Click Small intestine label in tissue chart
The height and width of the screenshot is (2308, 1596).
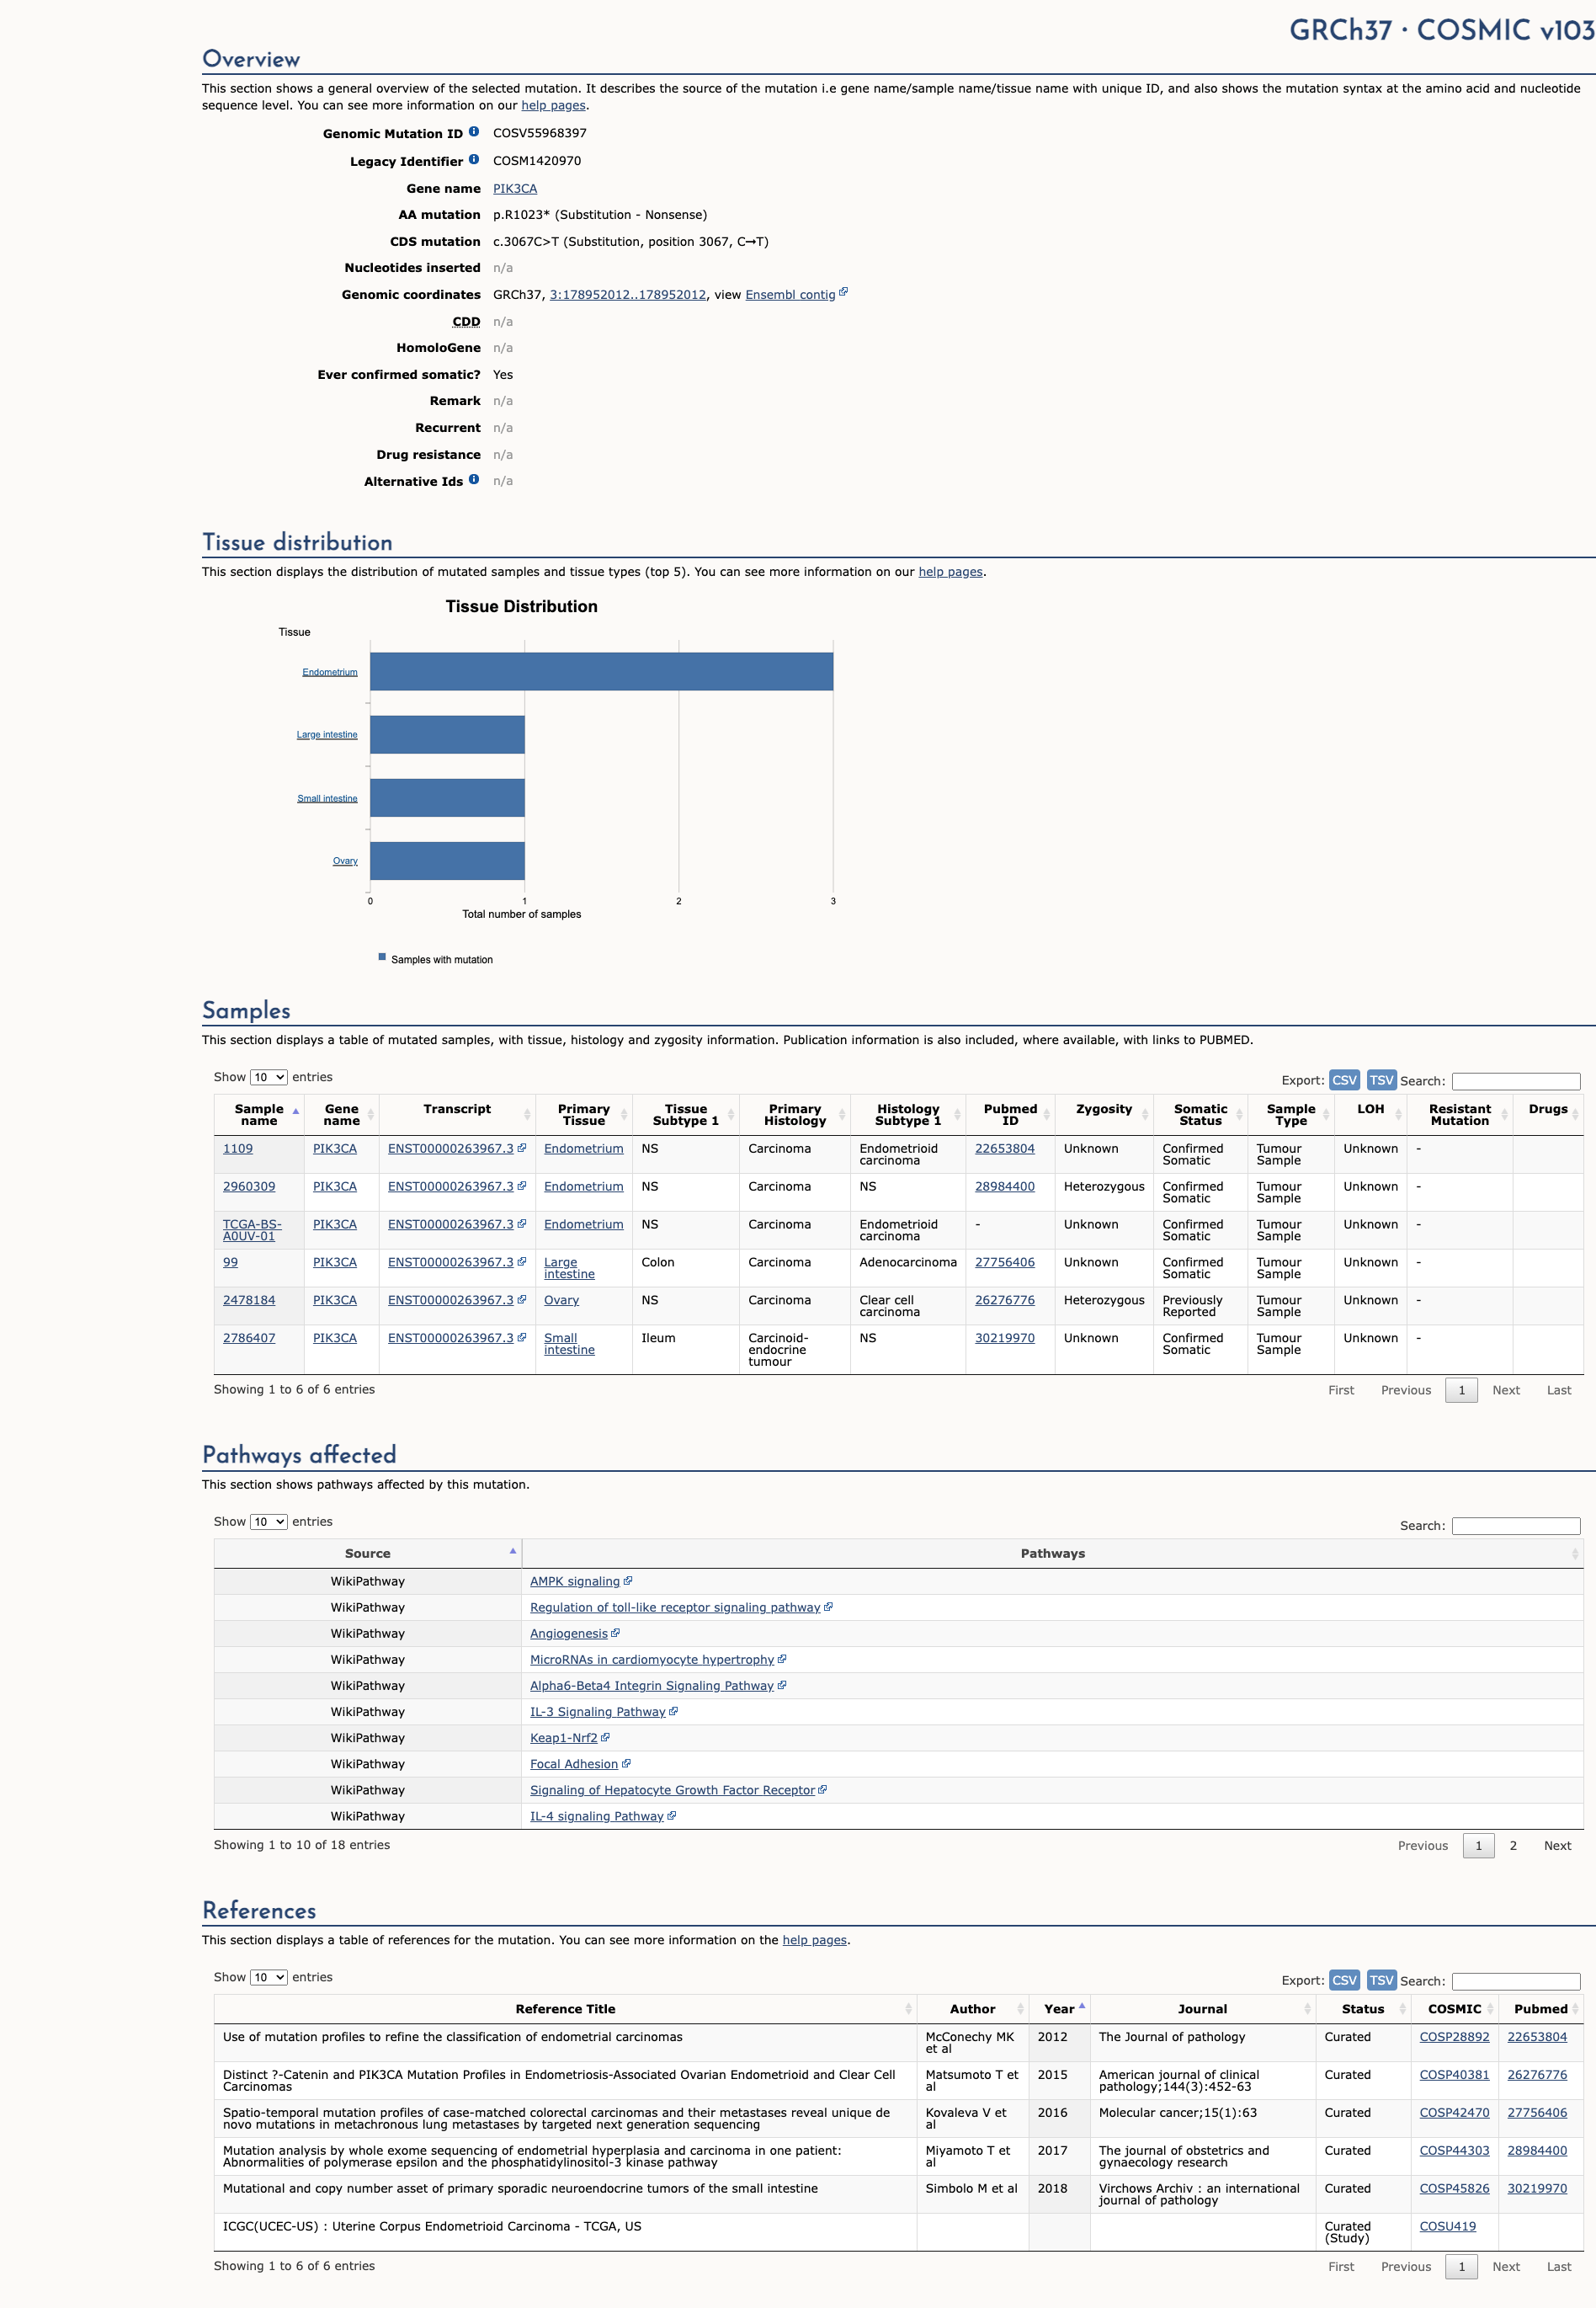click(327, 799)
